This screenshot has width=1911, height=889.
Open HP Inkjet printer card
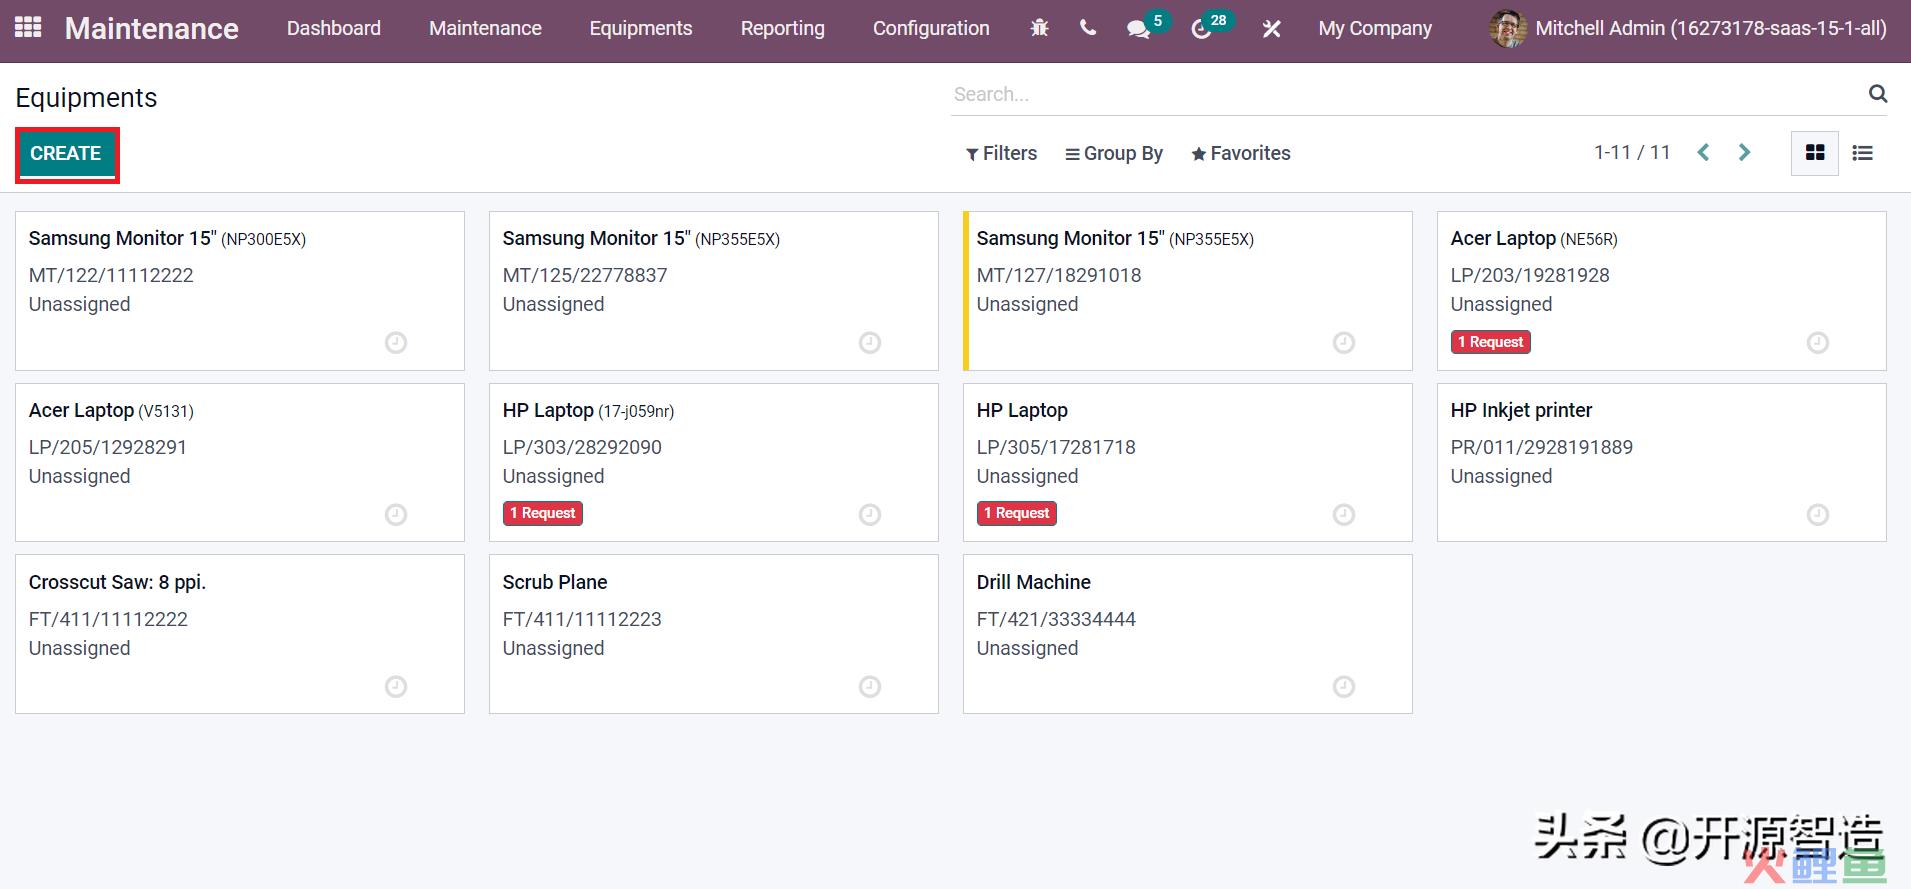(1662, 463)
